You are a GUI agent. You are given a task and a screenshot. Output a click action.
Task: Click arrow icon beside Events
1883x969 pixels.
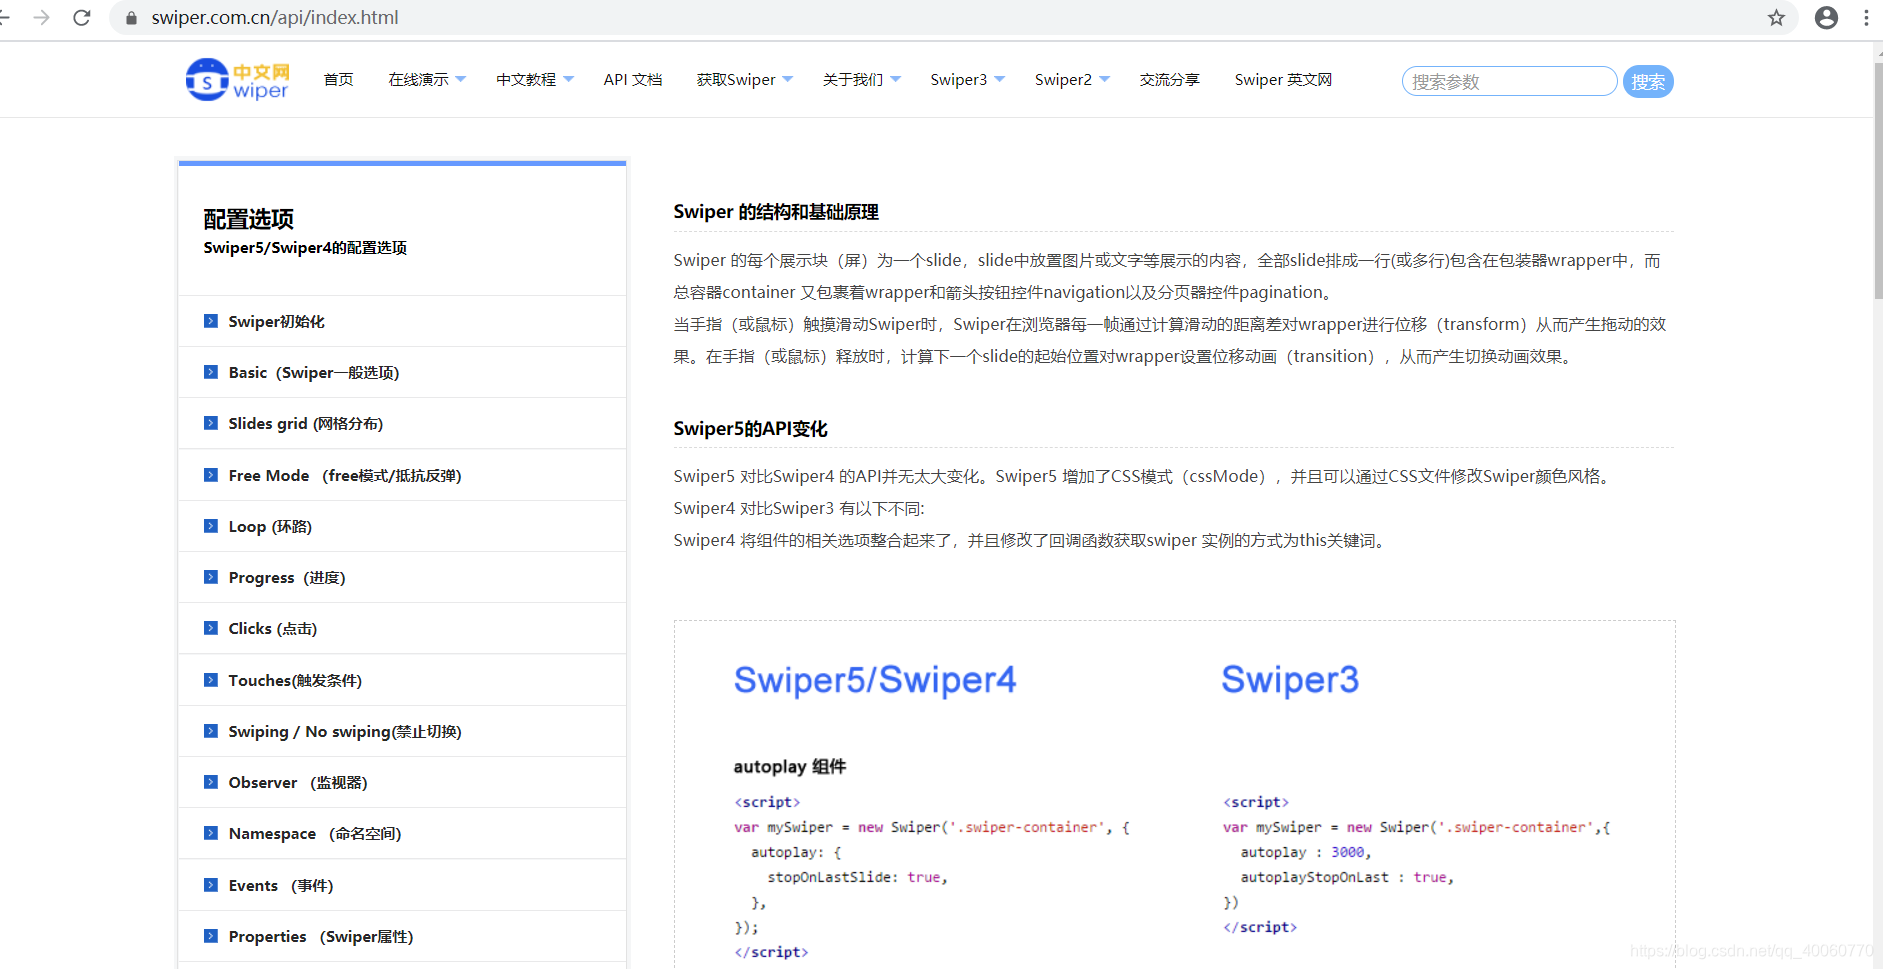click(210, 885)
